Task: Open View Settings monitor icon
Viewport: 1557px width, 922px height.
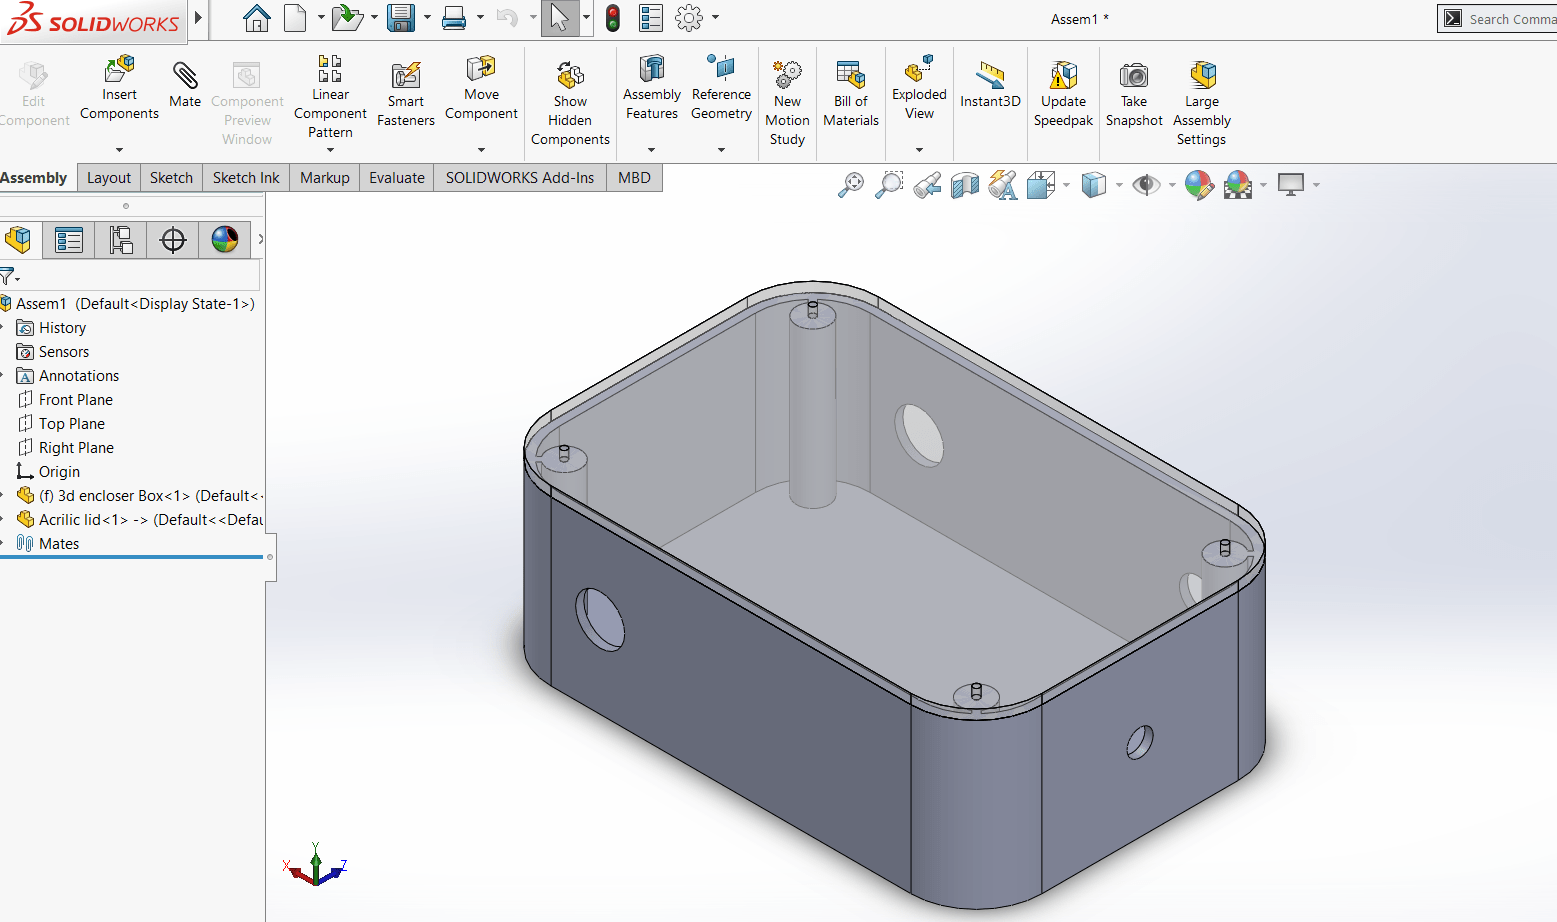Action: 1291,185
